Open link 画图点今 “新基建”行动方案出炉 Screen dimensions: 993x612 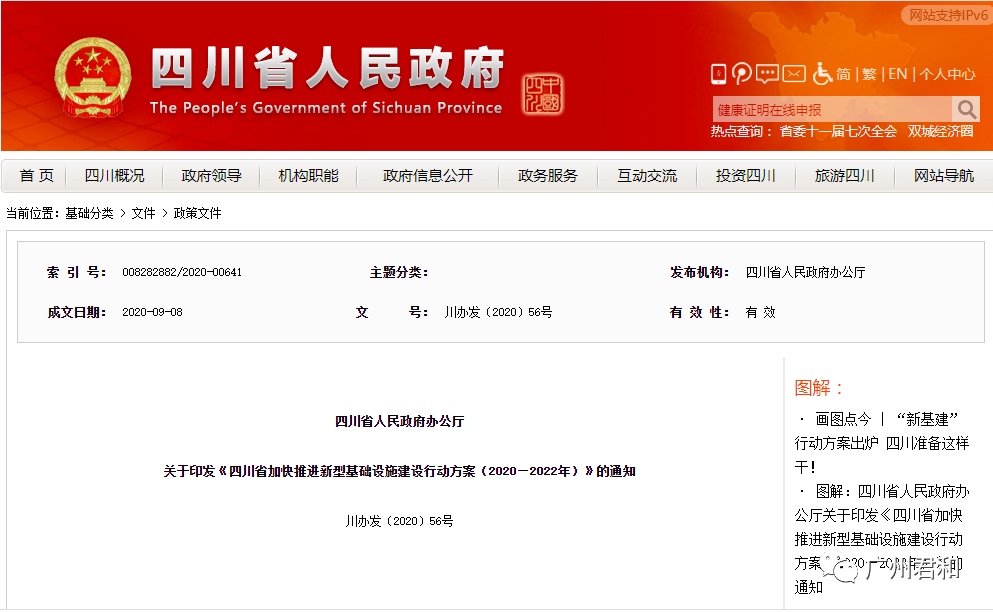pyautogui.click(x=882, y=443)
